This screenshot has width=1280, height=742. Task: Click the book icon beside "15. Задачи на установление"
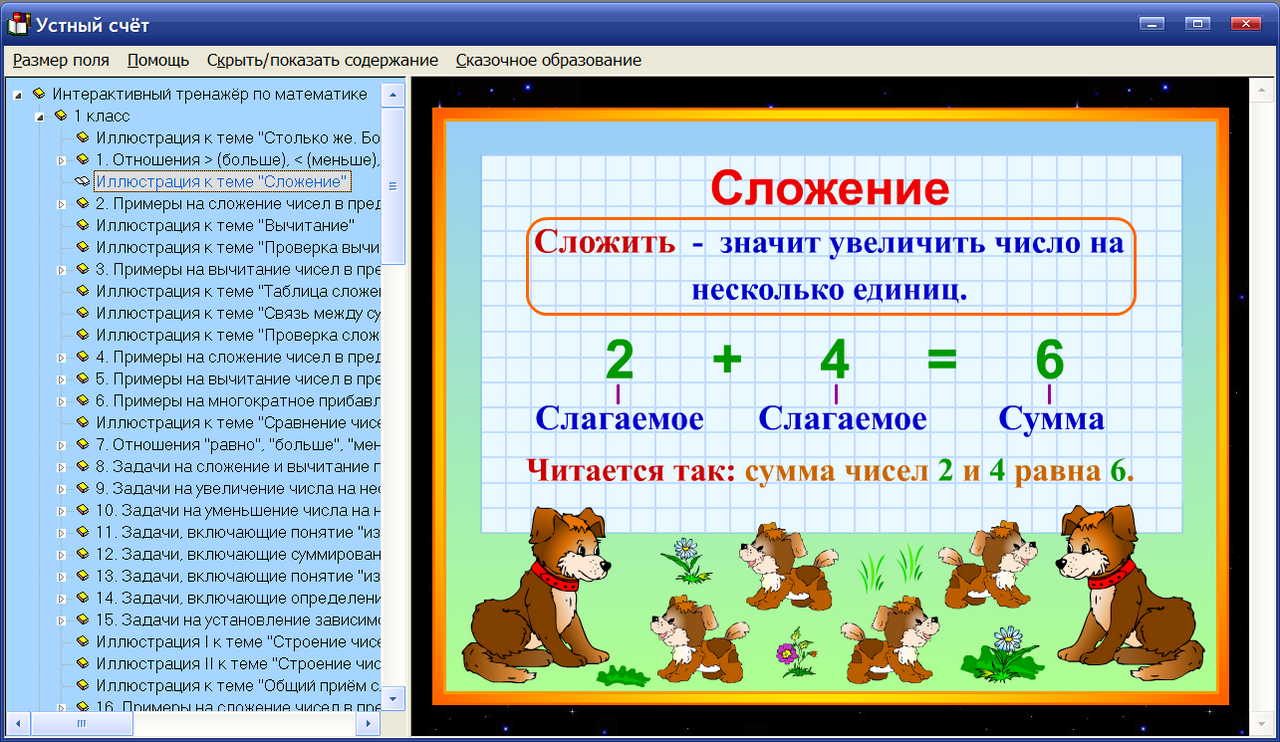[x=82, y=621]
